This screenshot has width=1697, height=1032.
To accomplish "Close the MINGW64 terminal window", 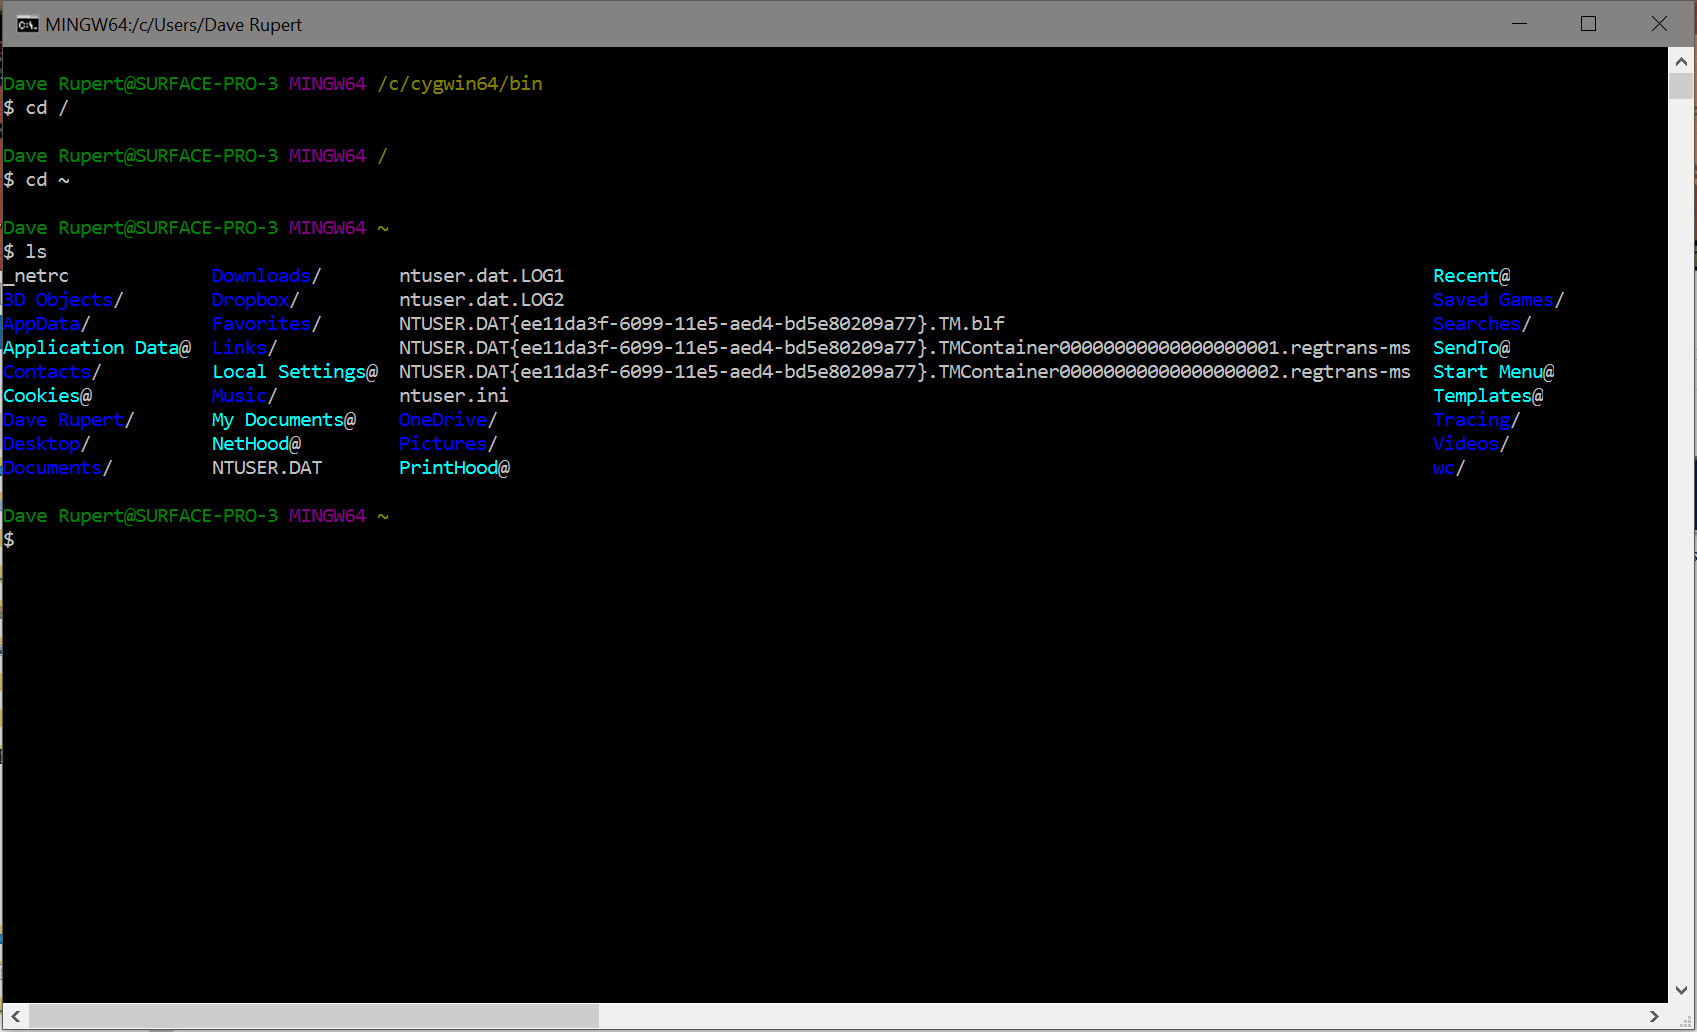I will point(1659,24).
